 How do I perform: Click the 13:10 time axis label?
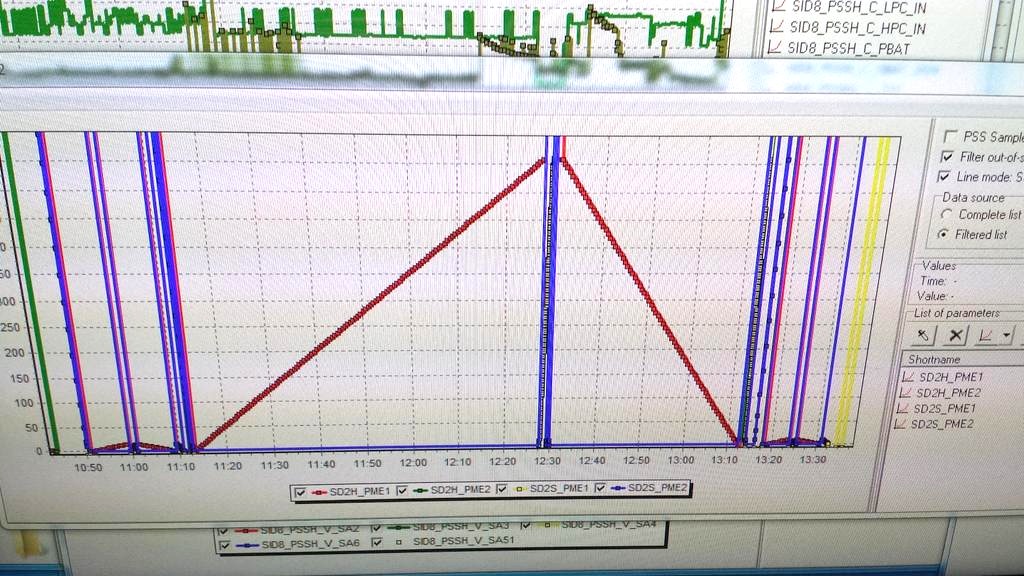click(725, 460)
